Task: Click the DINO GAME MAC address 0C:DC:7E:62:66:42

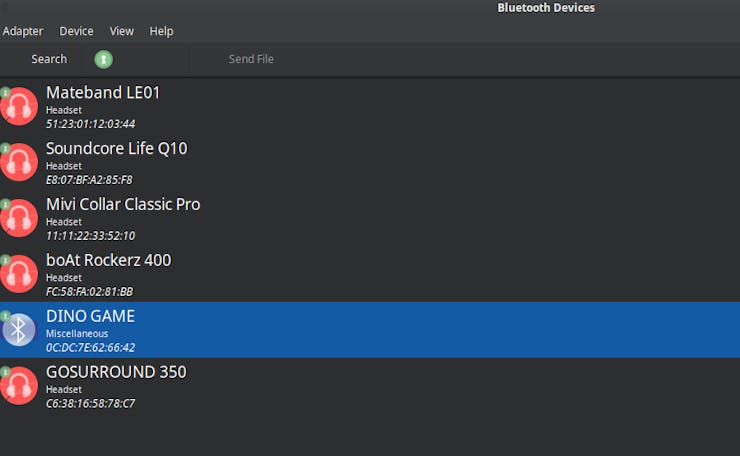Action: 90,348
